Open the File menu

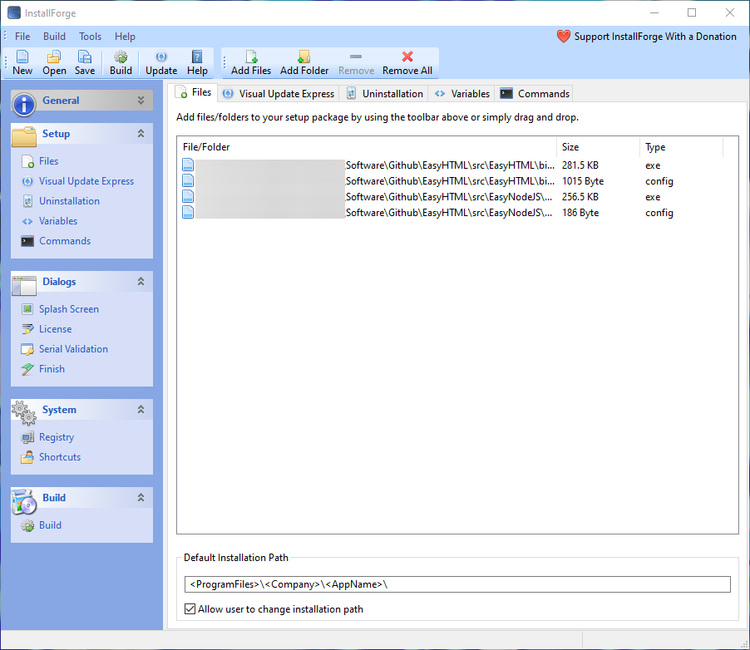pyautogui.click(x=22, y=36)
